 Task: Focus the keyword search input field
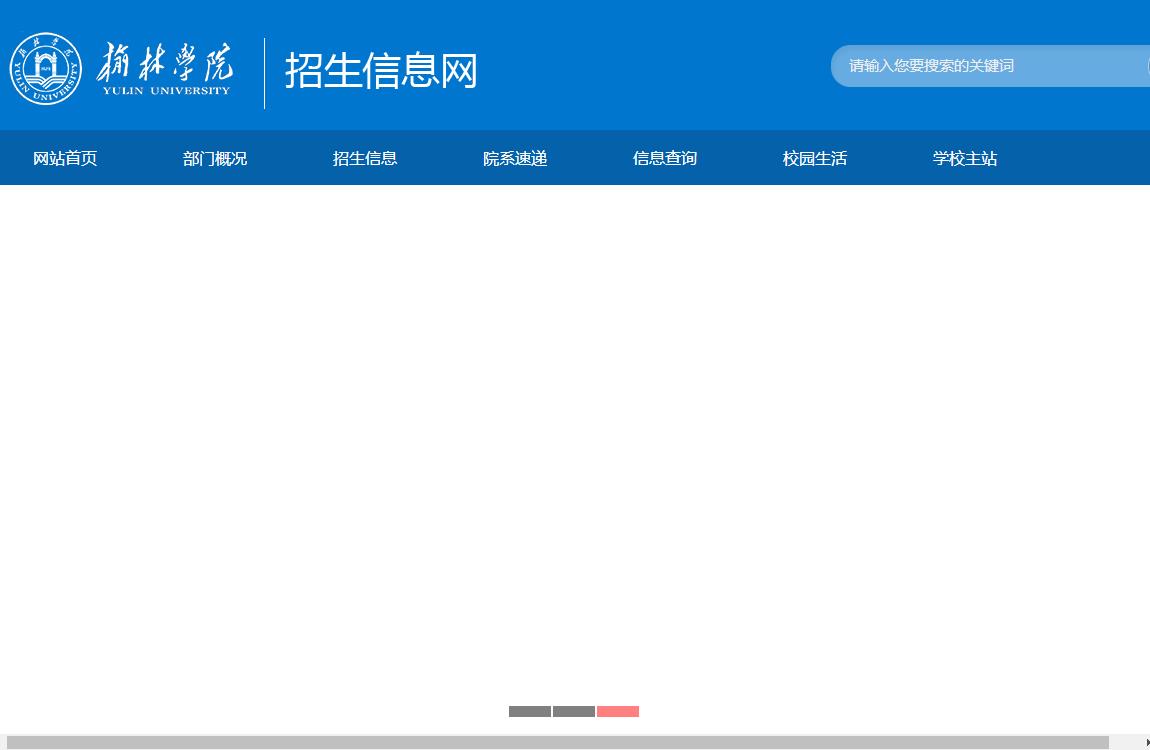990,66
